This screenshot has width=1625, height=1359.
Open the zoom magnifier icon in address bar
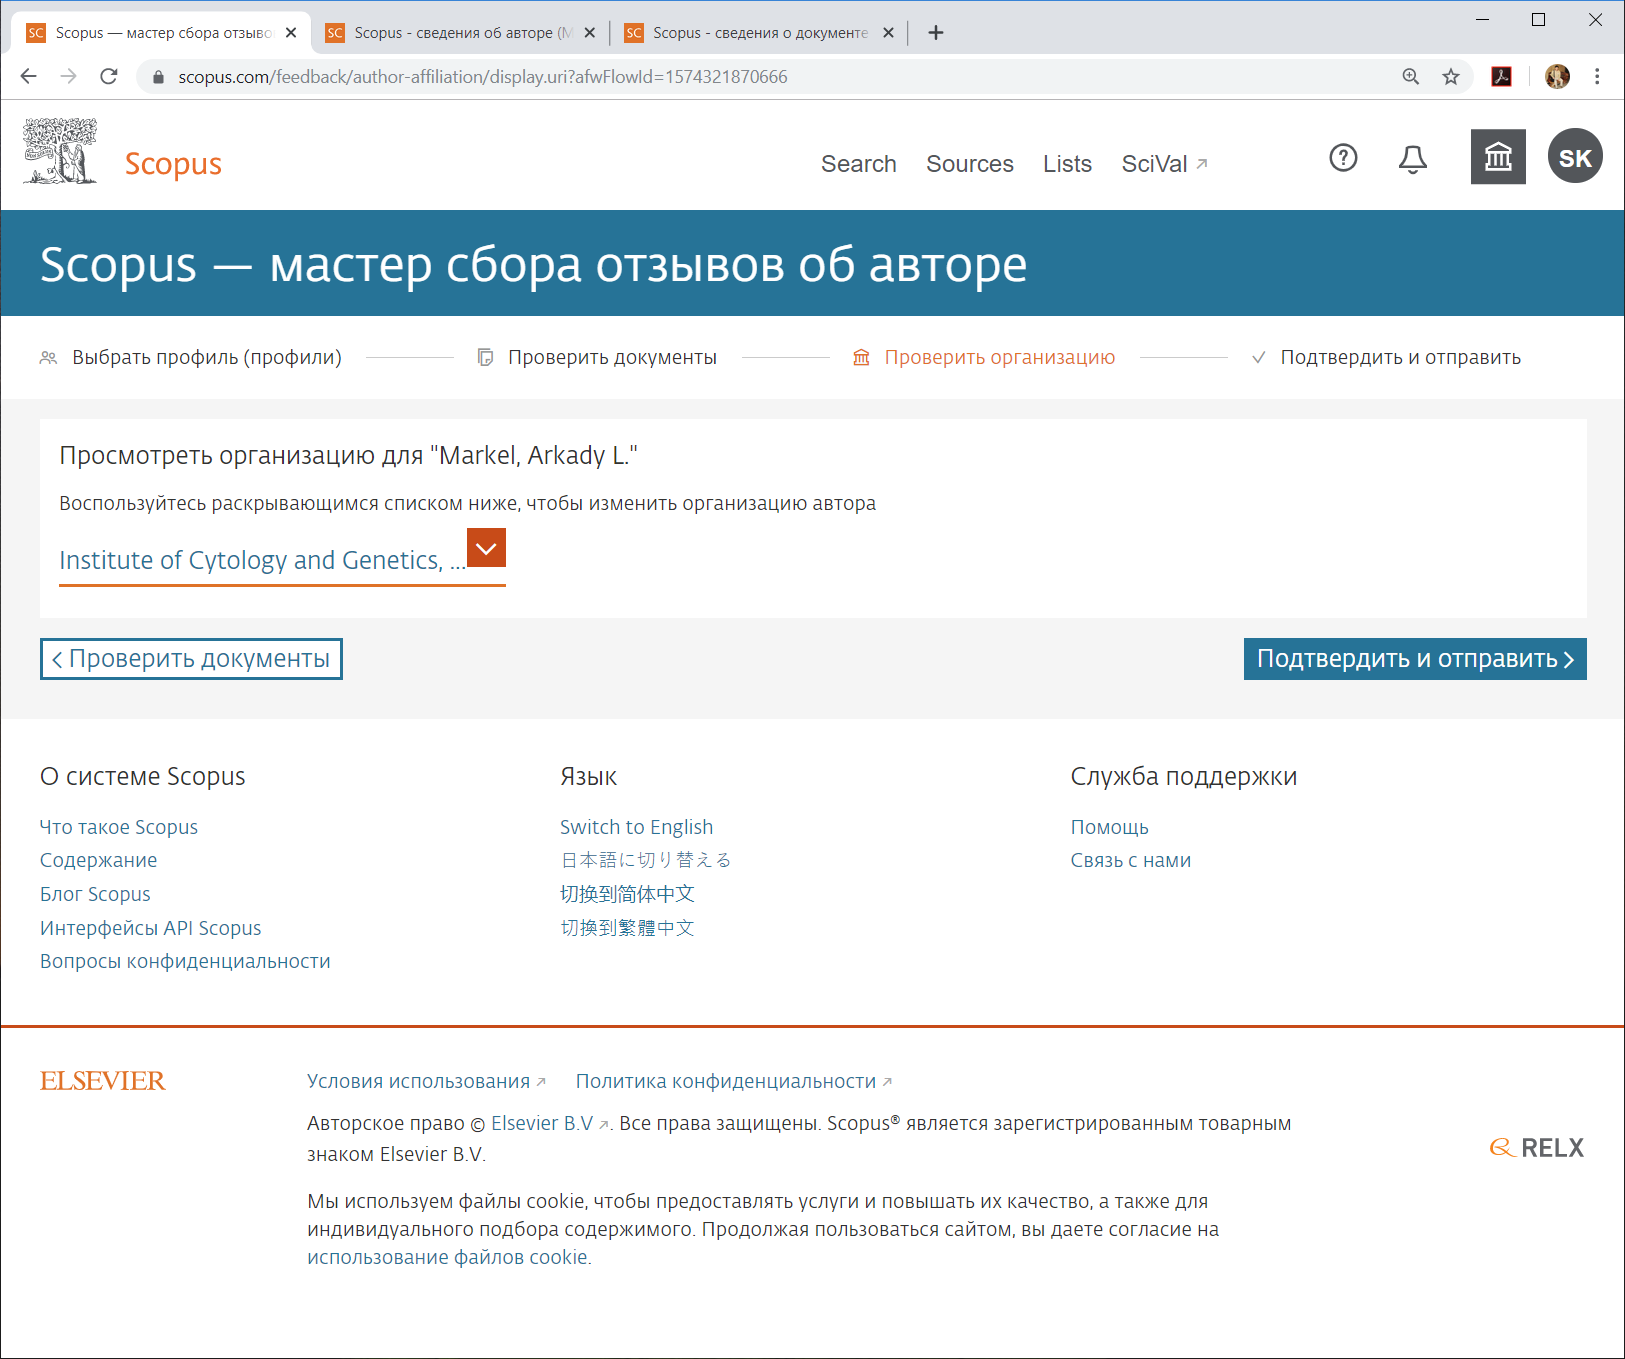pos(1410,76)
